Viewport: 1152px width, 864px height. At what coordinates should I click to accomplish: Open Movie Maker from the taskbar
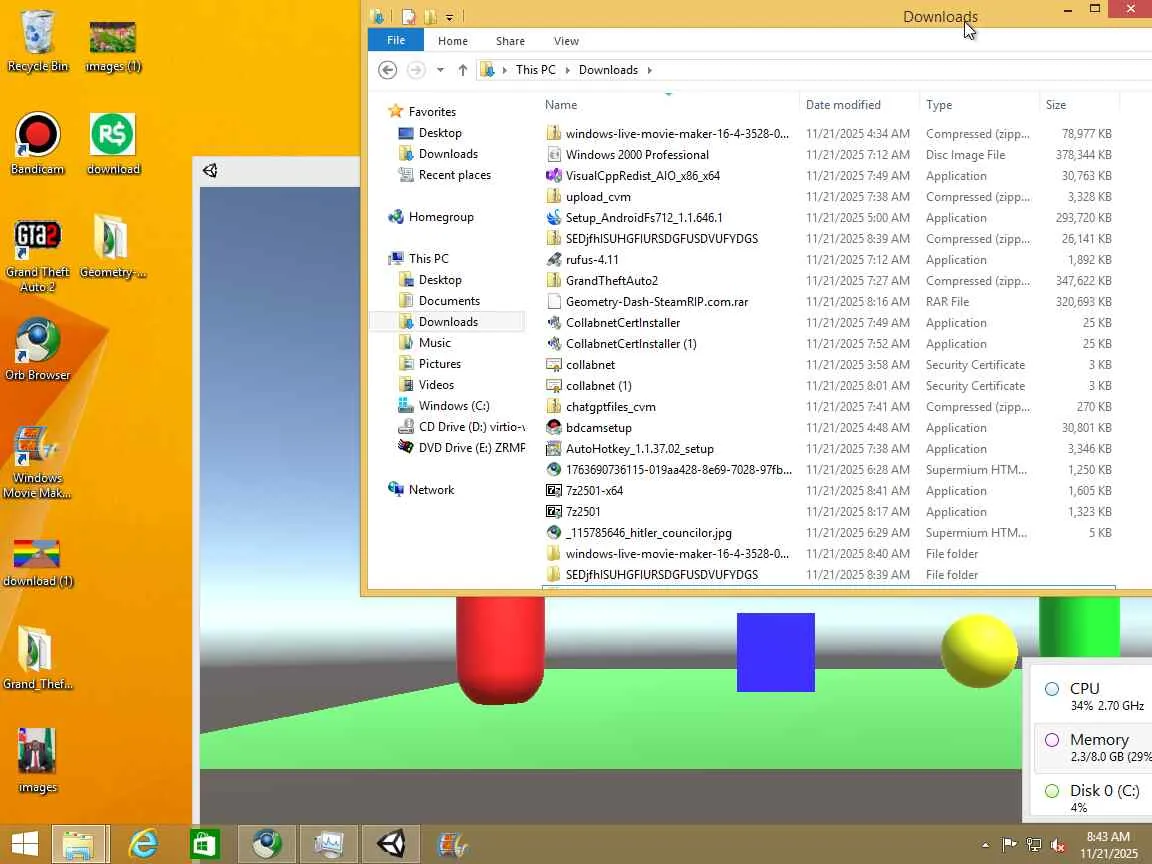click(453, 843)
